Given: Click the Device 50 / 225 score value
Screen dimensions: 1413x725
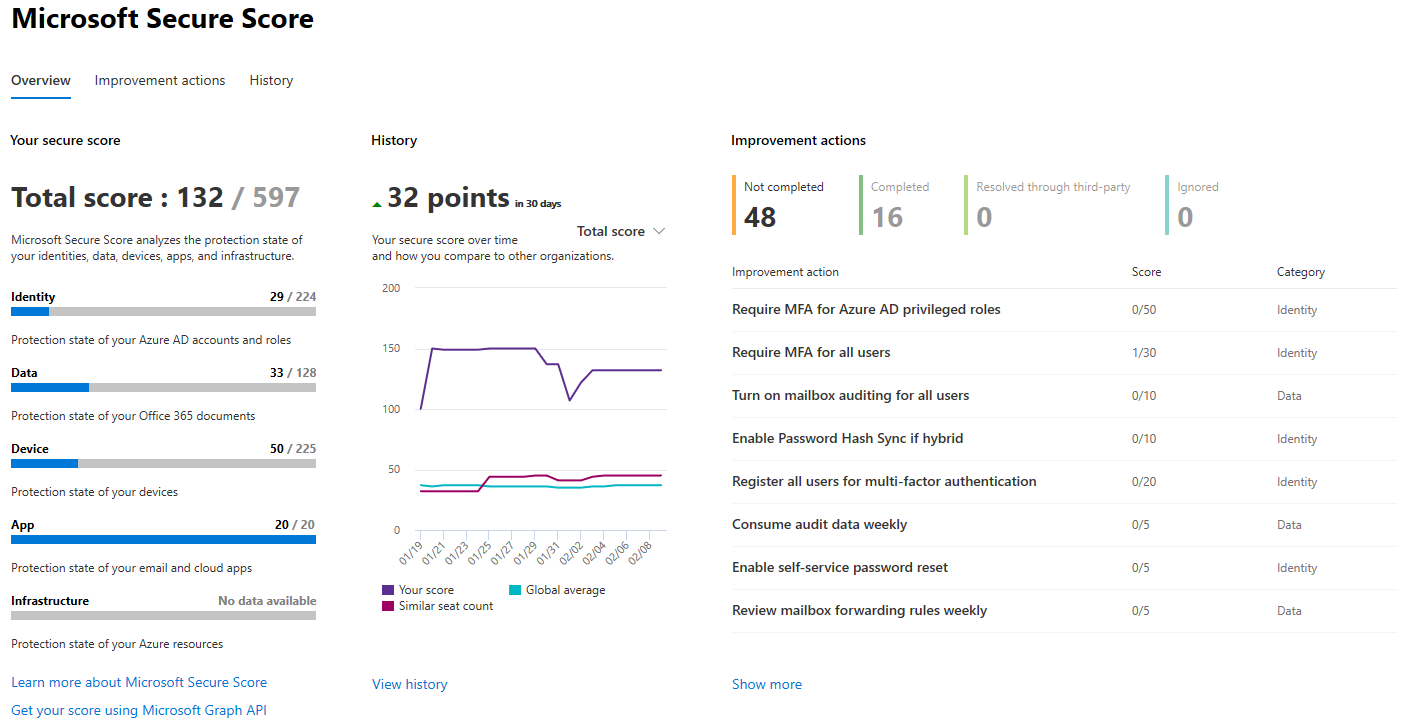Looking at the screenshot, I should tap(293, 449).
